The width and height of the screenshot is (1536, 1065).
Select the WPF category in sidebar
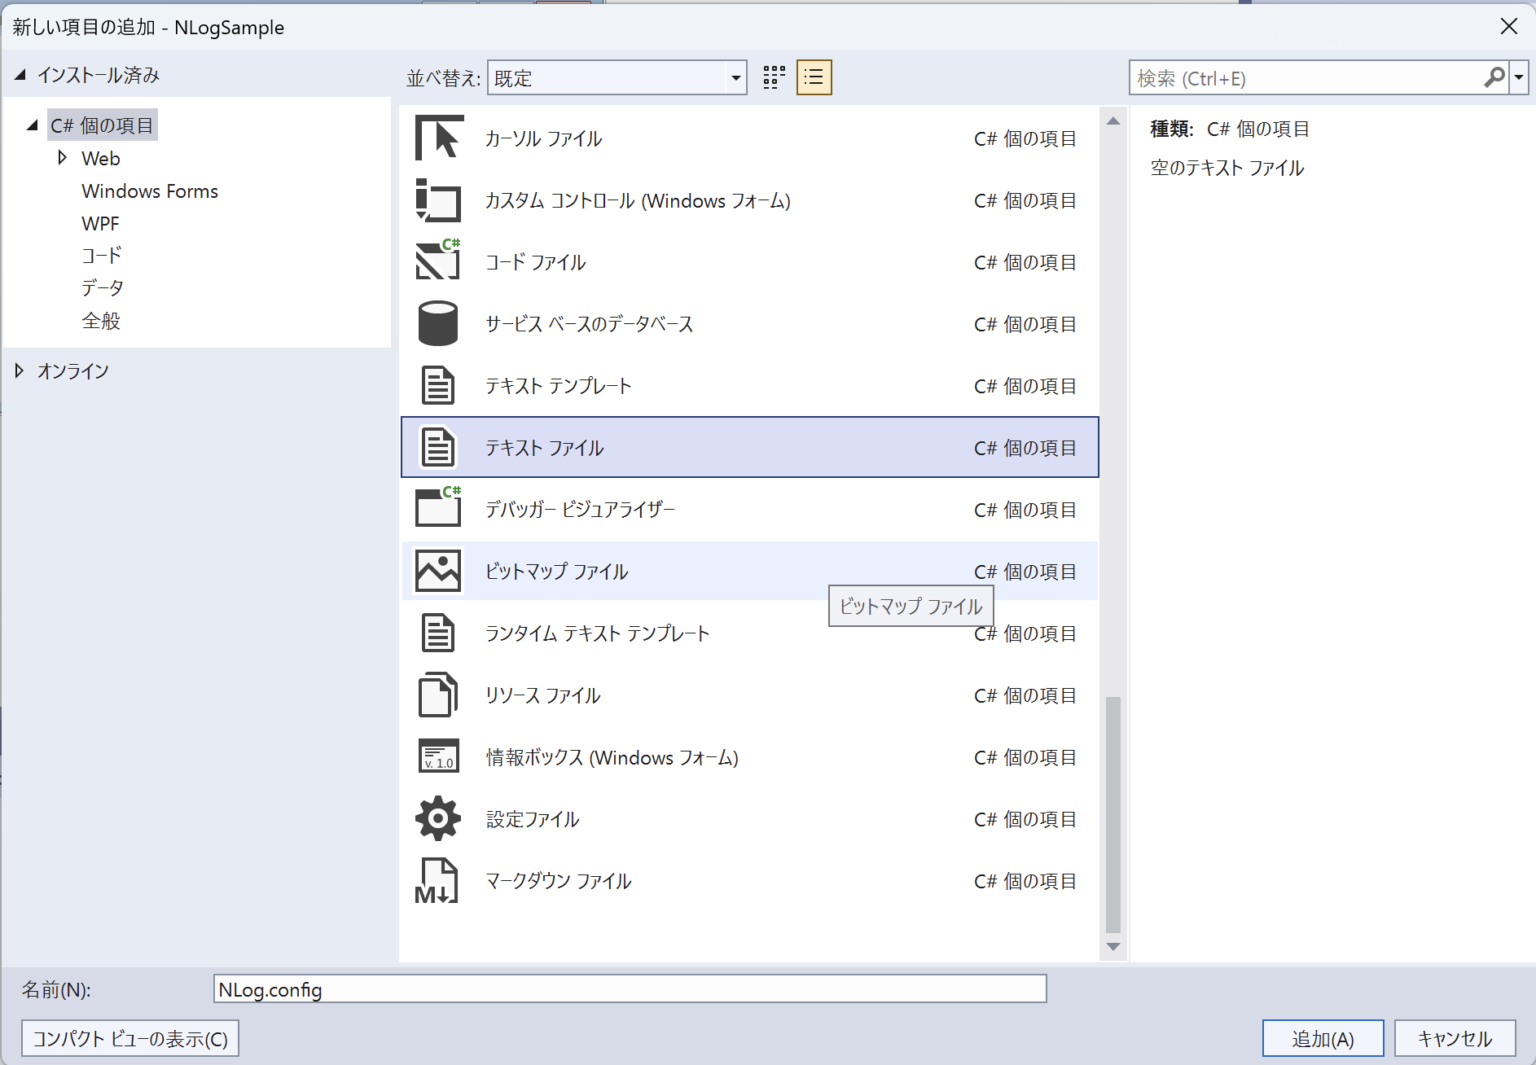click(98, 223)
